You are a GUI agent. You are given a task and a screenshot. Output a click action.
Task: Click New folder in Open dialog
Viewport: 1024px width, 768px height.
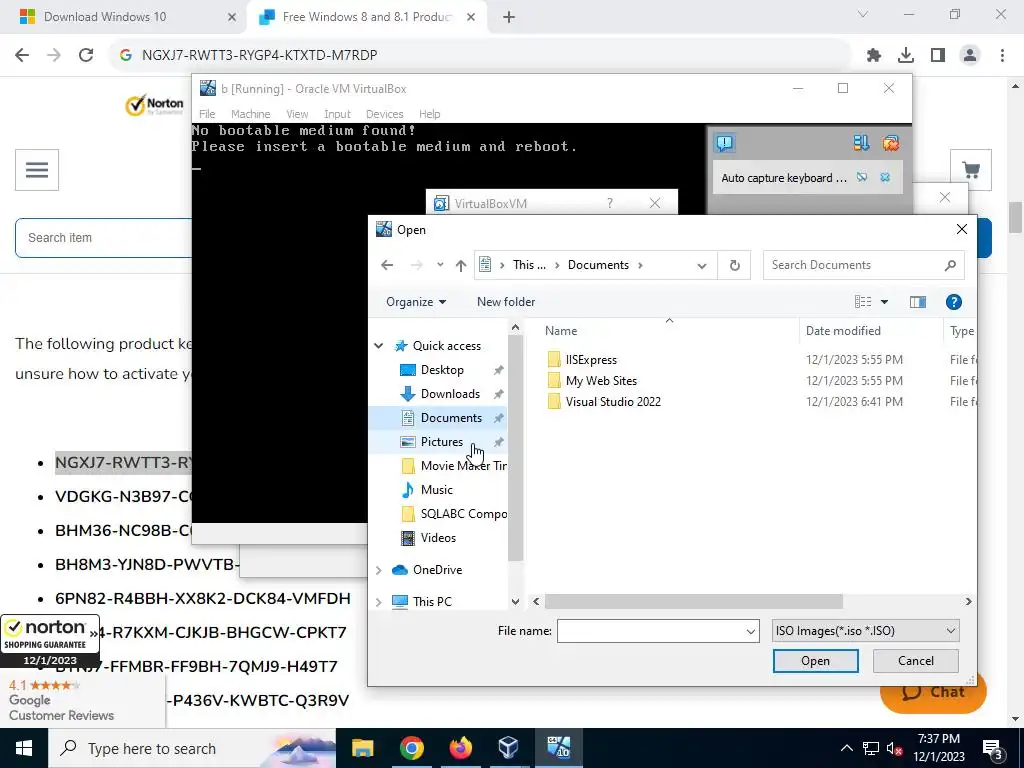(506, 302)
